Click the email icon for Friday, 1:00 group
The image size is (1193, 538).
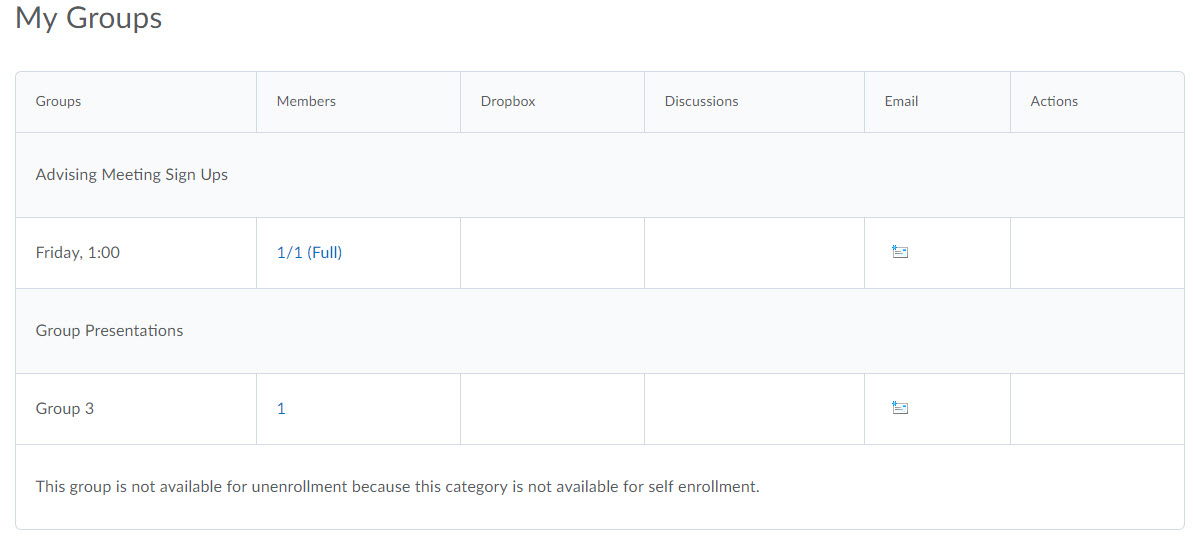pyautogui.click(x=899, y=253)
